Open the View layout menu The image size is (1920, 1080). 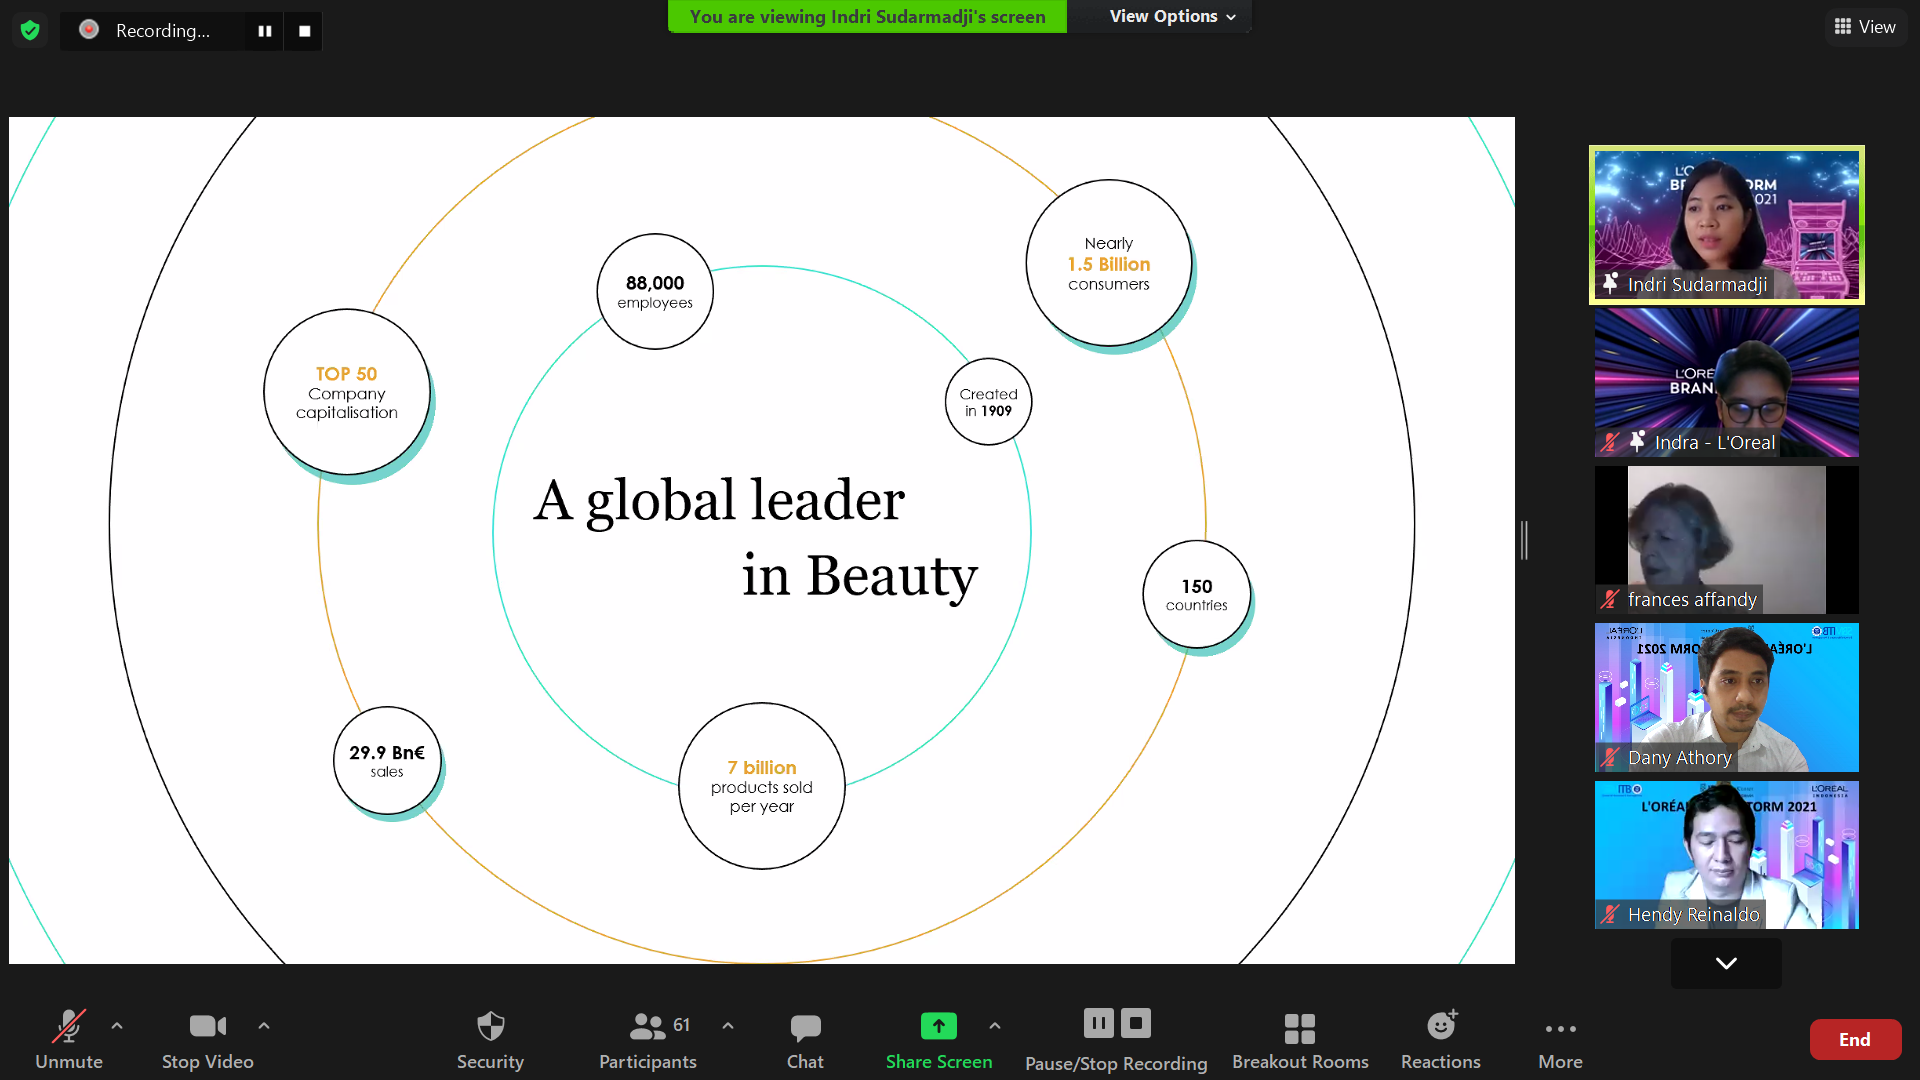pyautogui.click(x=1865, y=27)
